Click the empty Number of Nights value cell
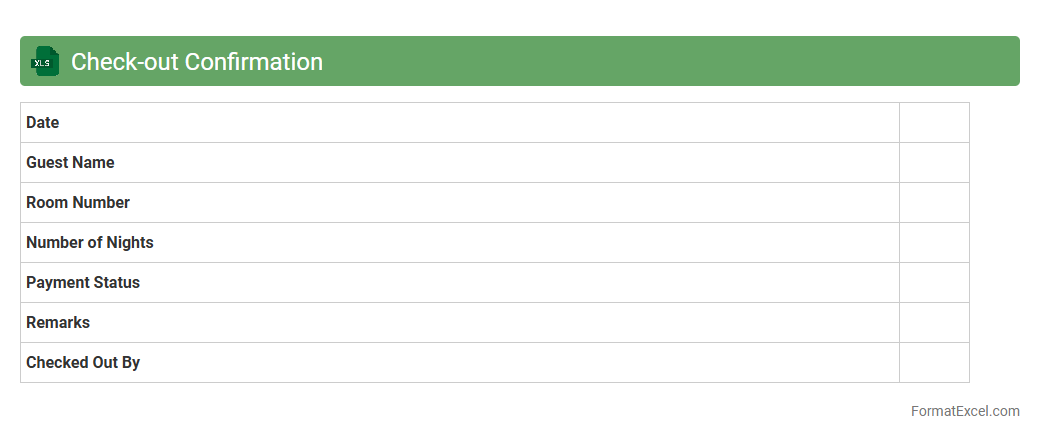 tap(934, 242)
